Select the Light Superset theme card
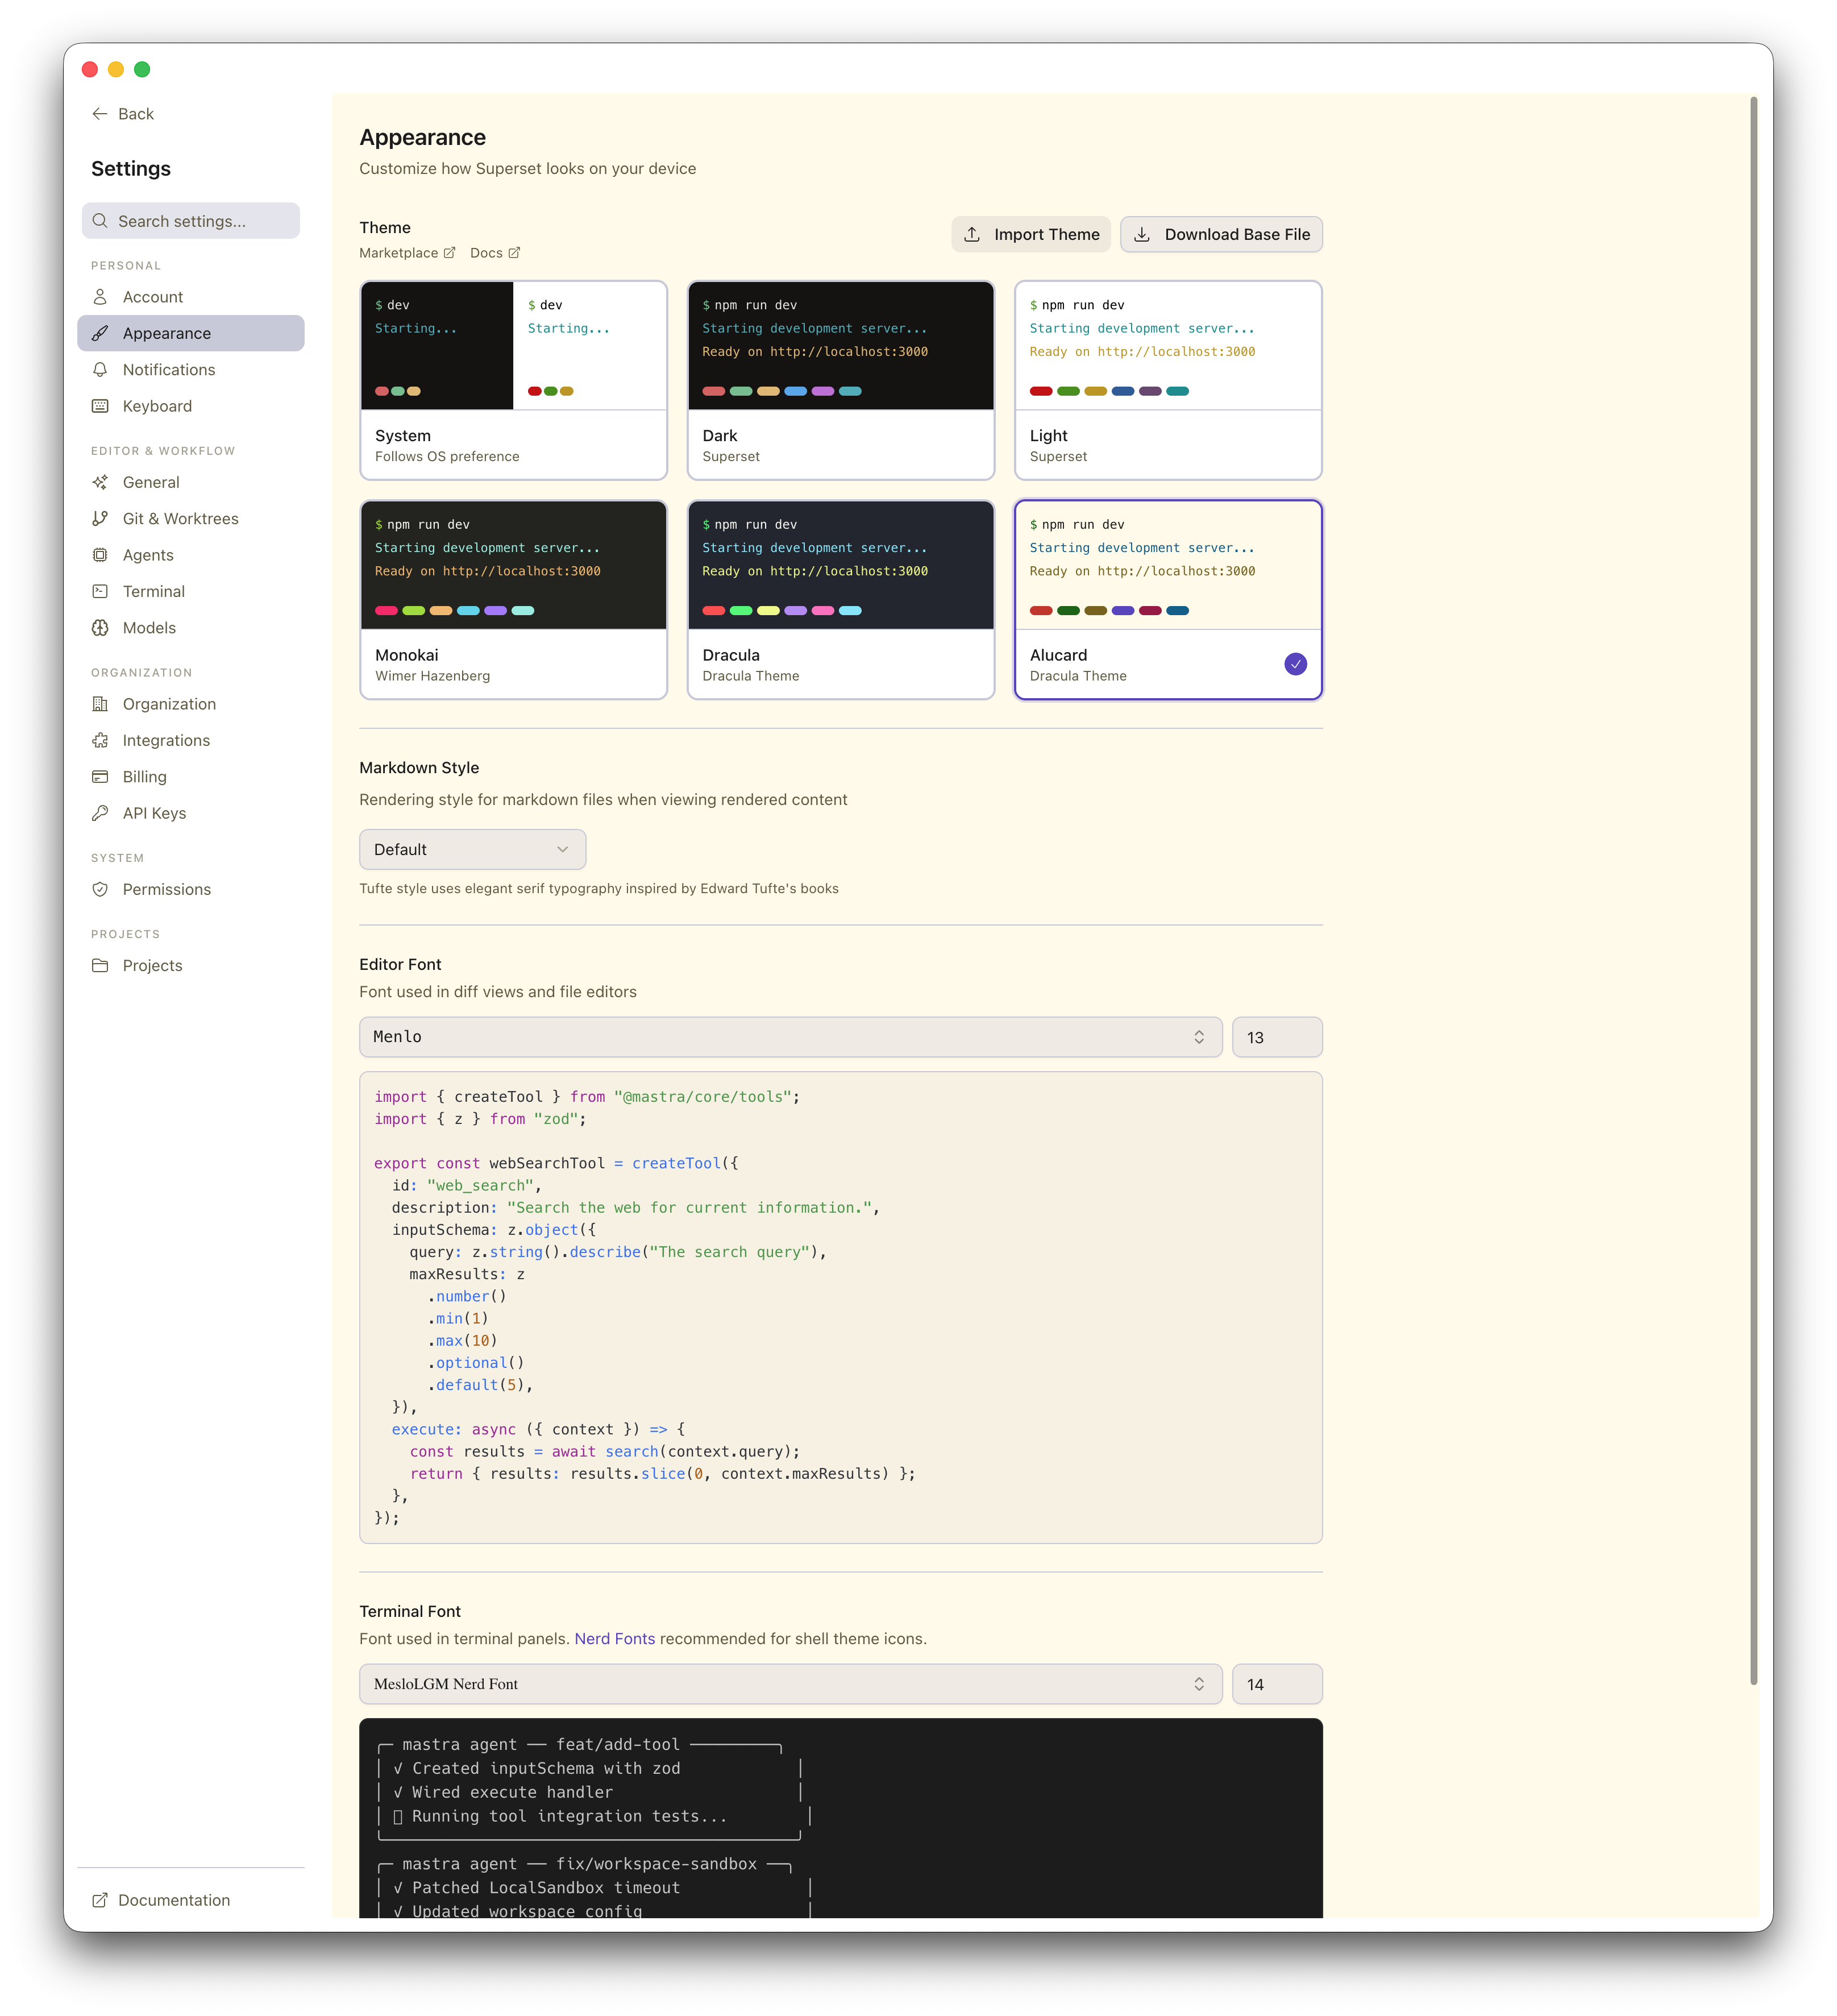This screenshot has width=1837, height=2016. tap(1168, 380)
